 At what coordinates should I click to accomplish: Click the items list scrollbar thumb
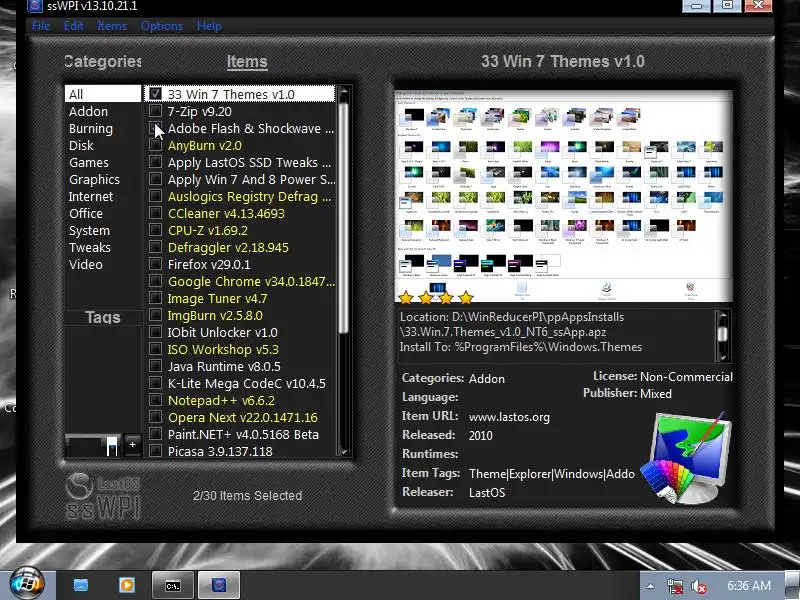click(344, 218)
